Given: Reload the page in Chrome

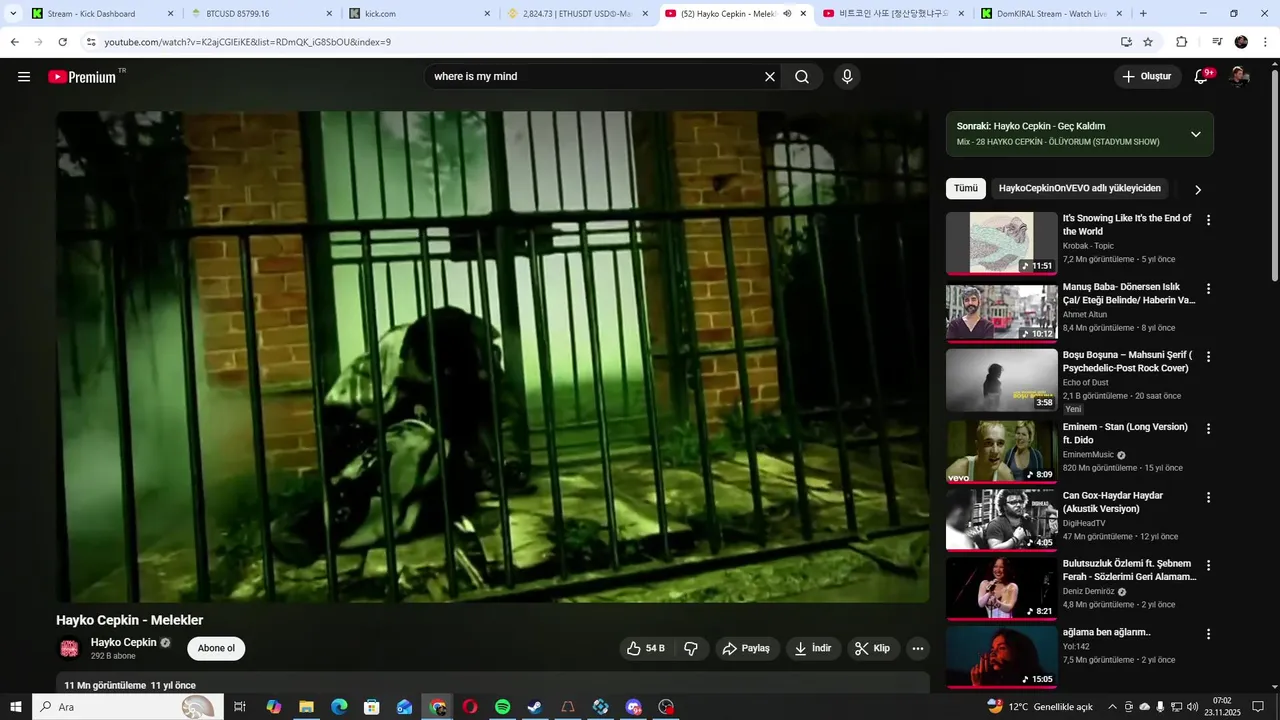Looking at the screenshot, I should [62, 42].
